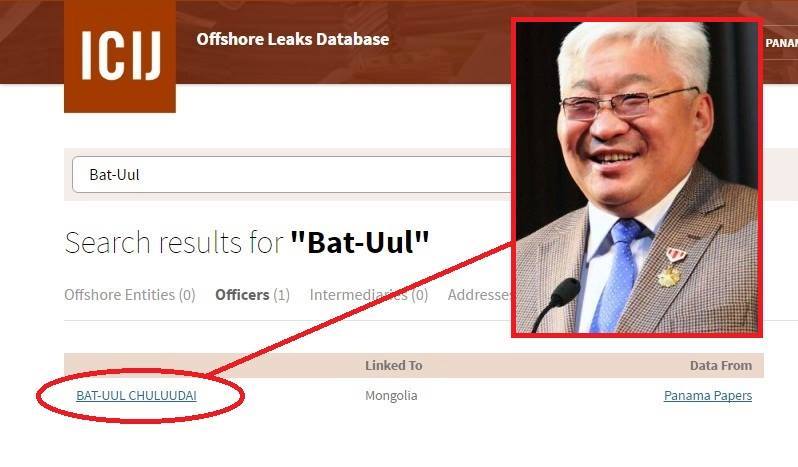Click the ICIJ logo
This screenshot has width=798, height=467.
(120, 56)
